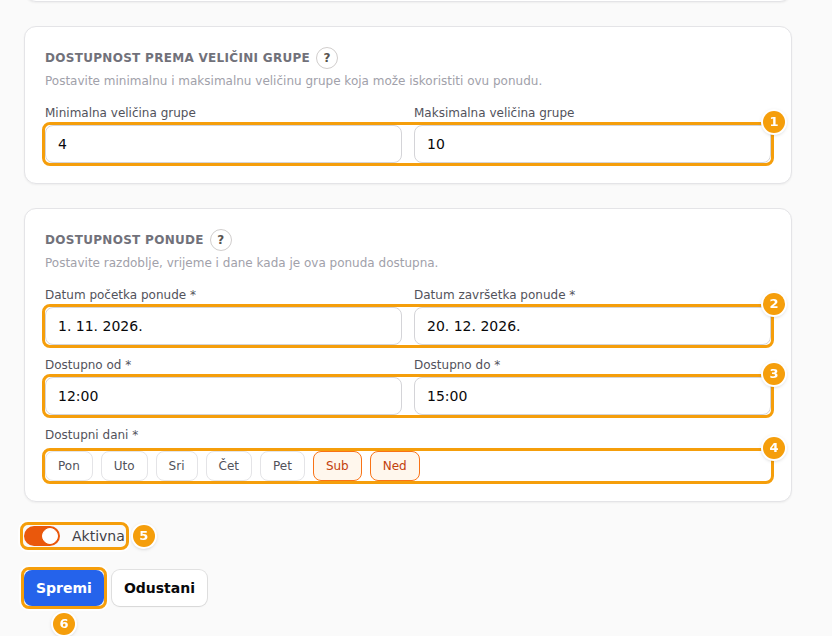
Task: Toggle the Uto day chip
Action: 124,466
